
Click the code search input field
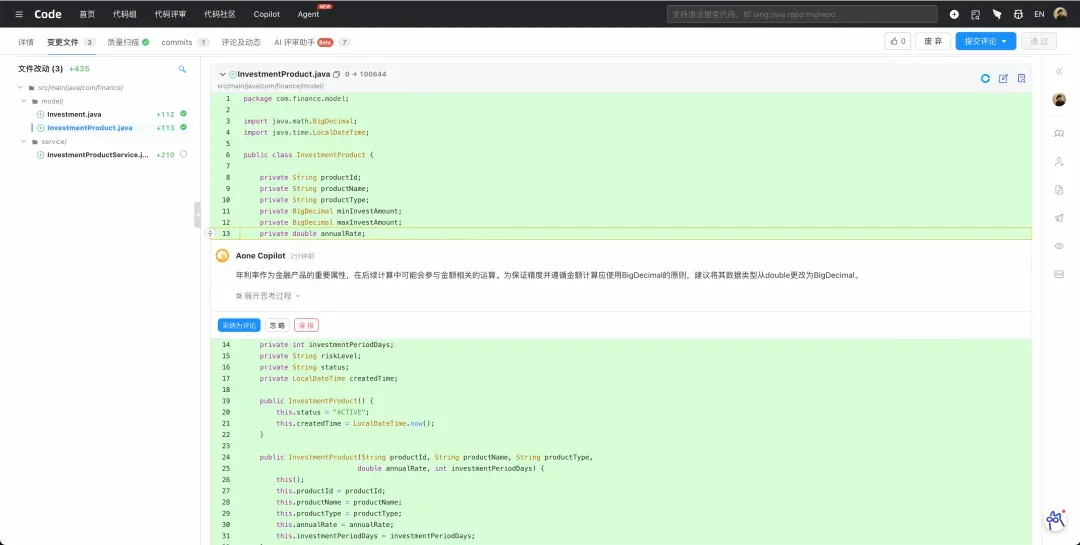pos(802,14)
